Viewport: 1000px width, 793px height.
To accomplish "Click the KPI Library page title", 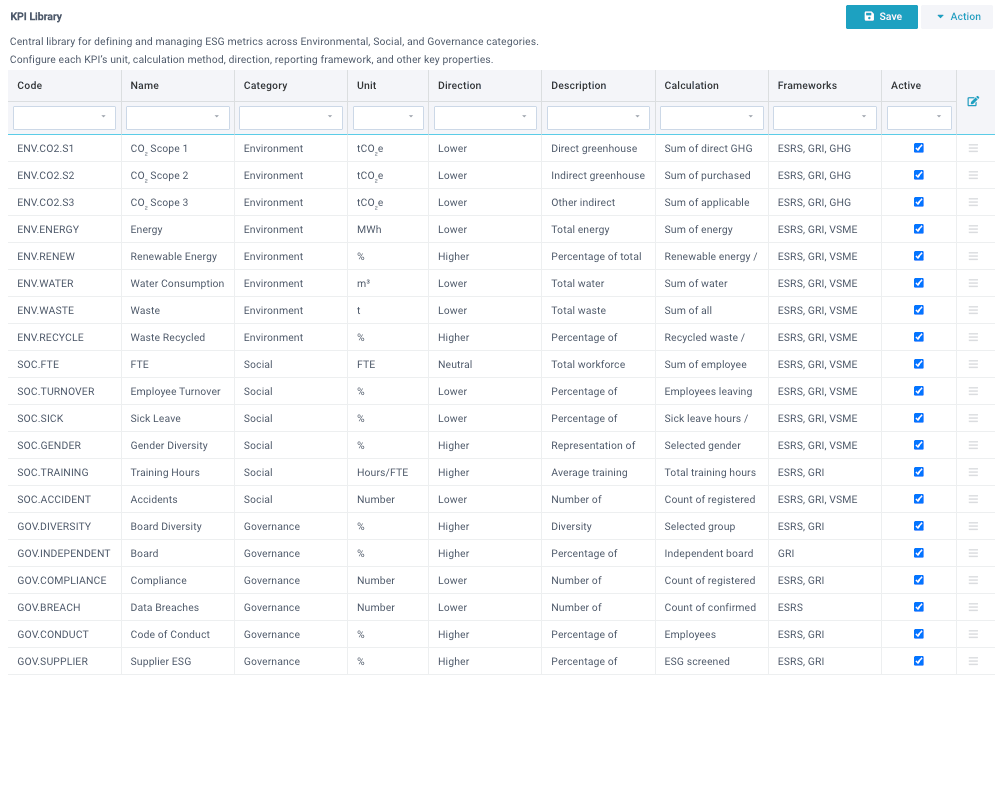I will tap(36, 17).
